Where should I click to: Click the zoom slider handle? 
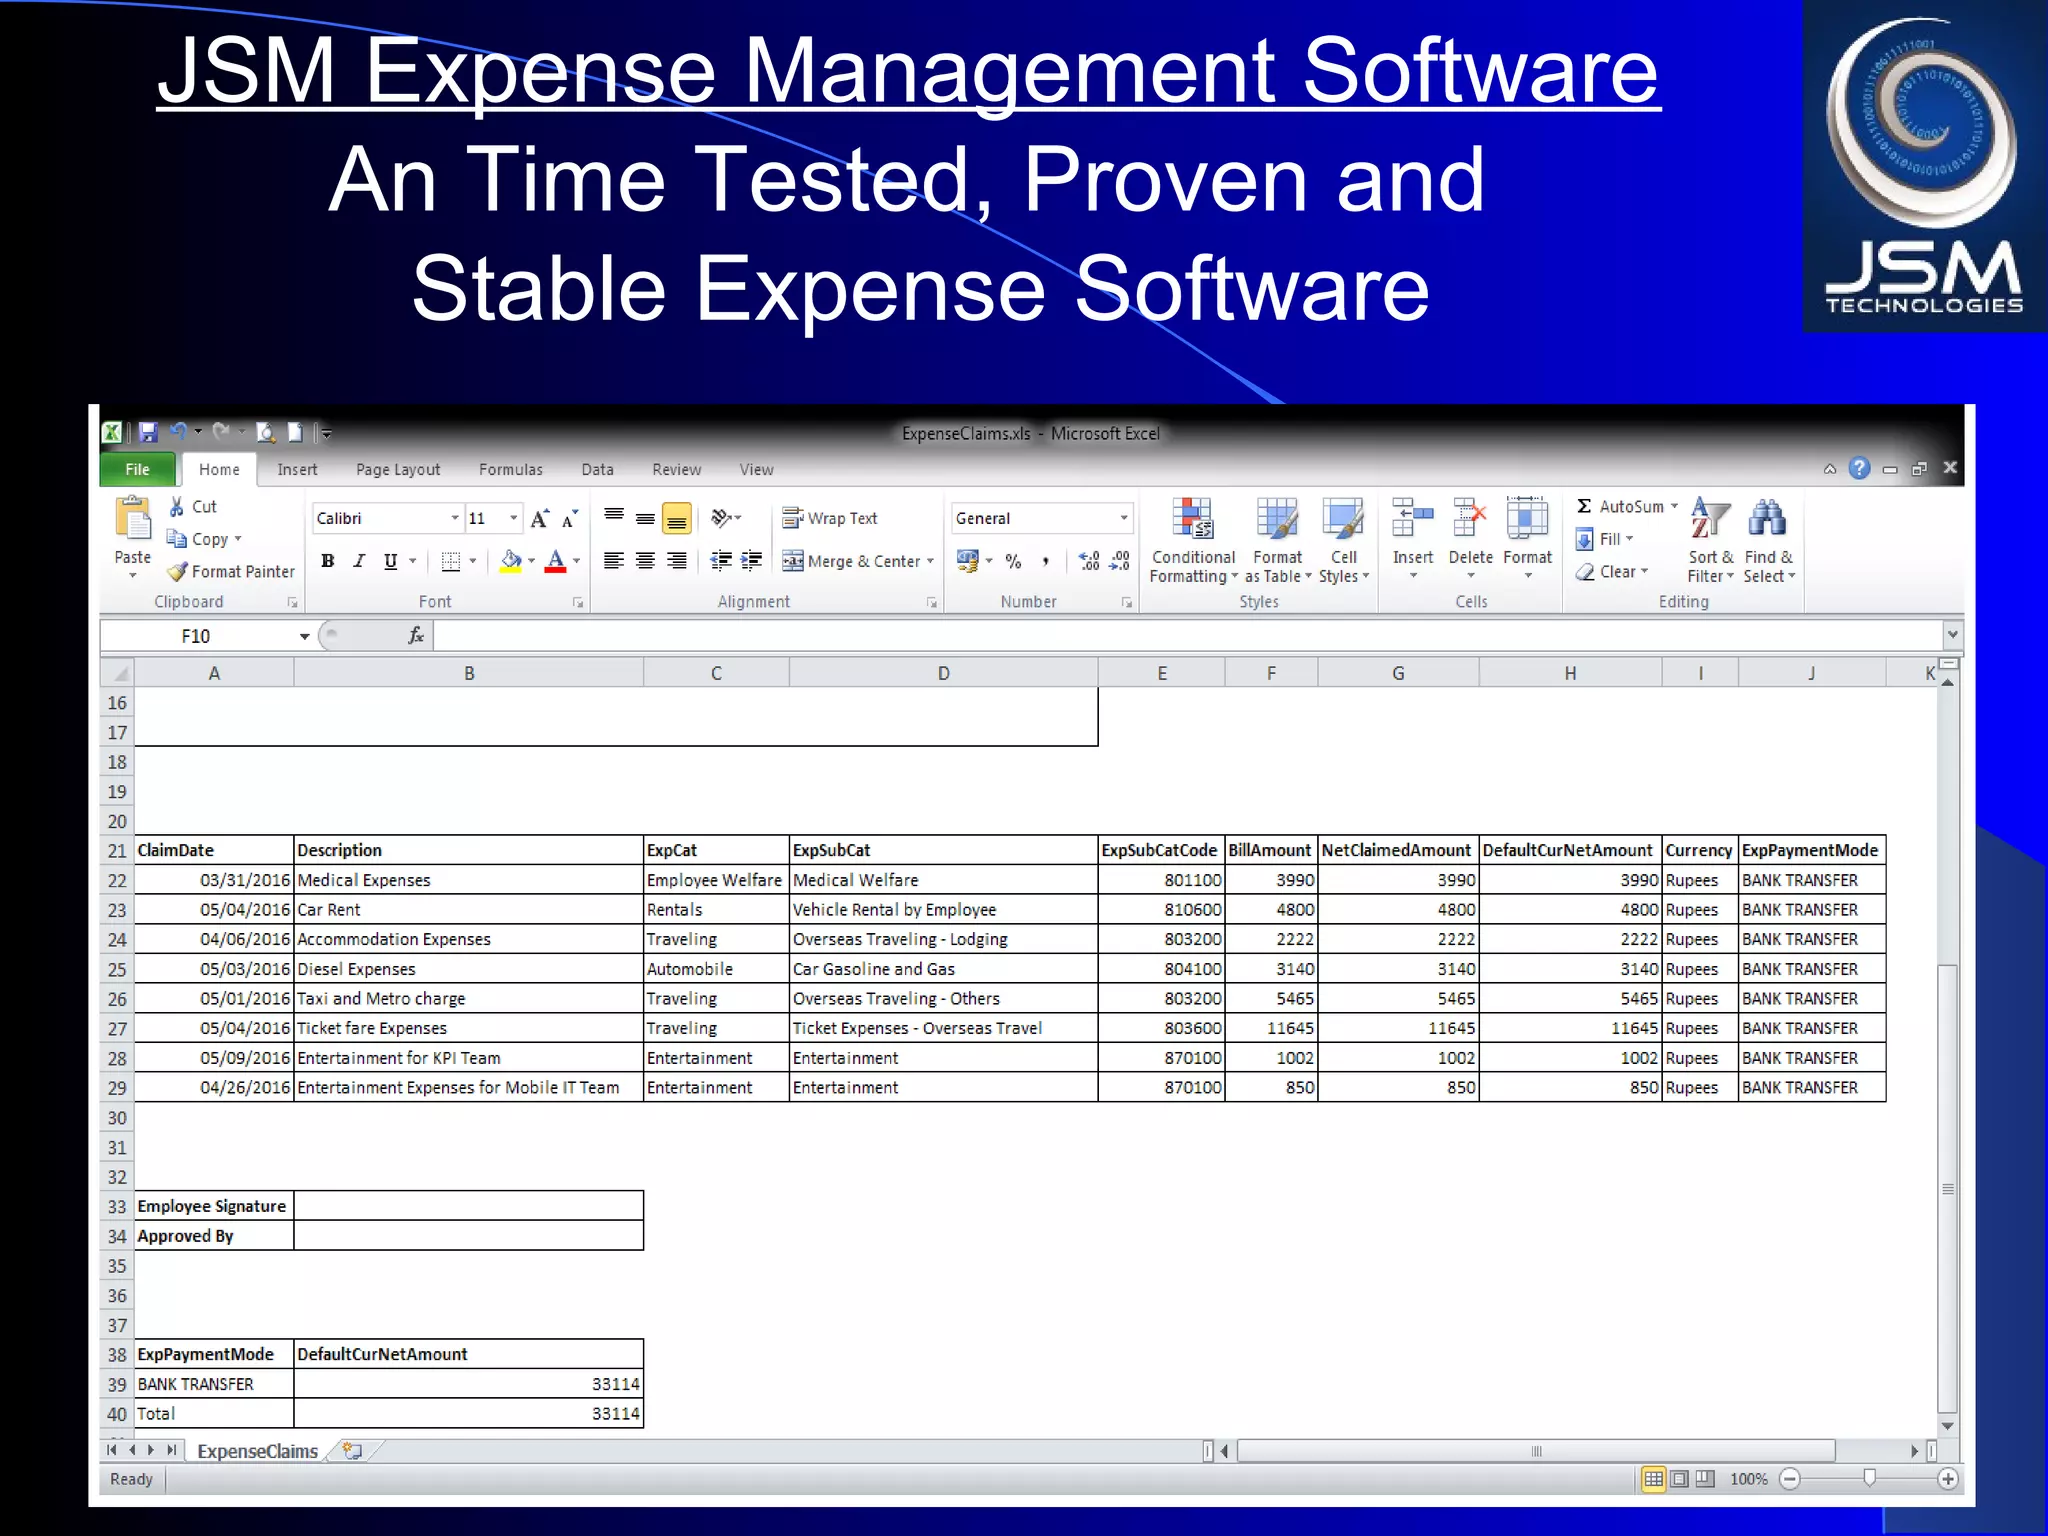(x=1869, y=1478)
